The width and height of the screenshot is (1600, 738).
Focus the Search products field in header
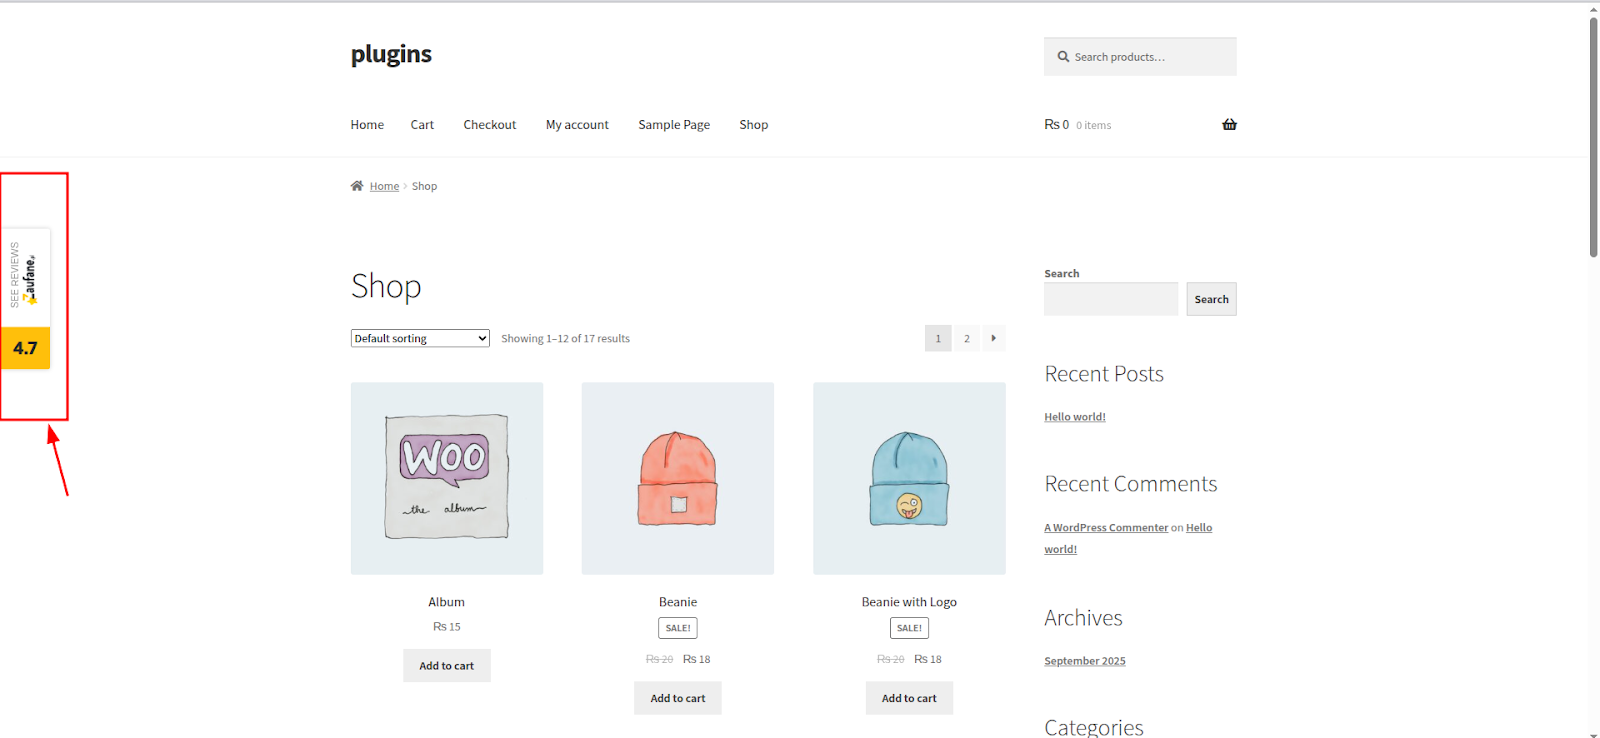1150,57
